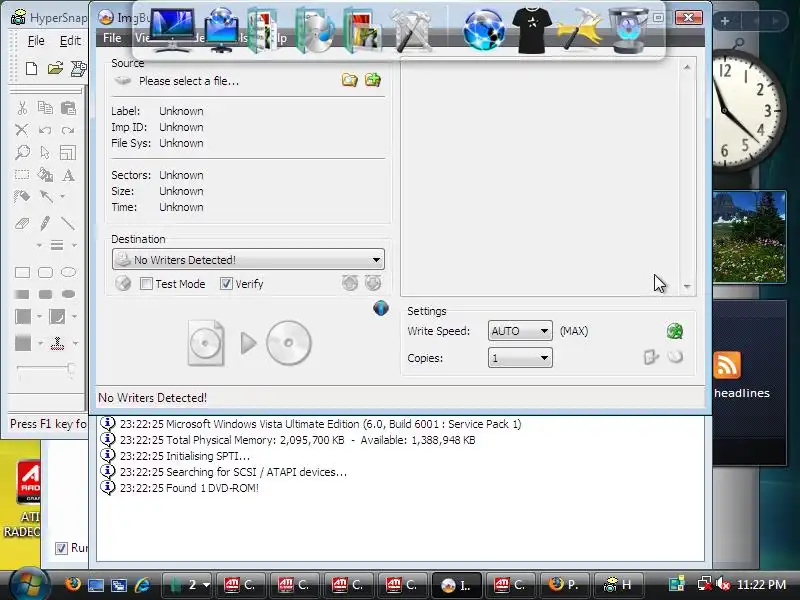Open the HyperSnap File menu
800x600 pixels.
(36, 41)
